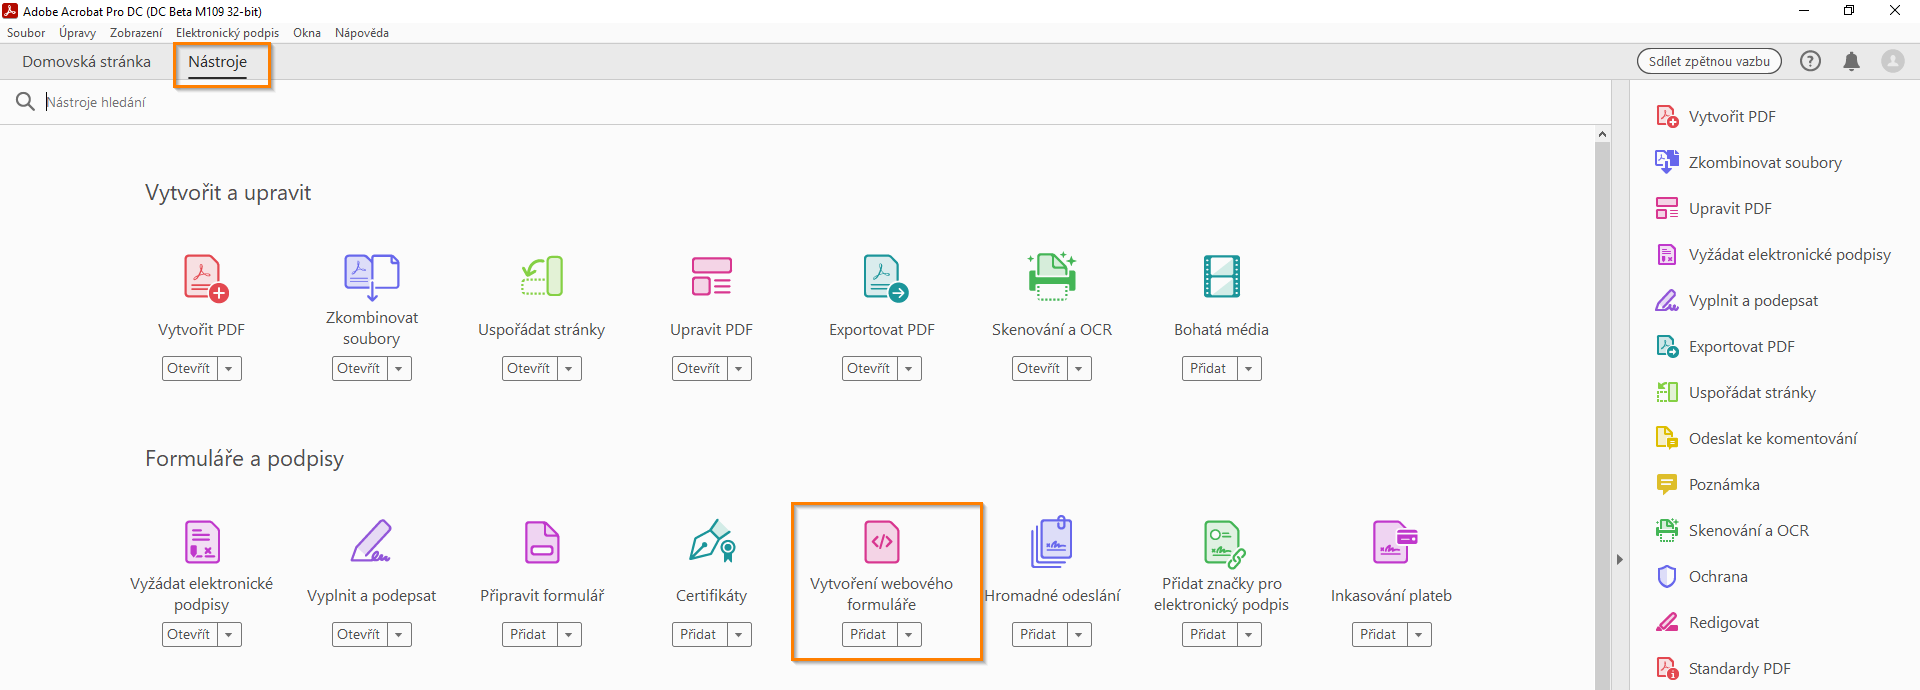Open the Skenování a OCR icon in main panel
The height and width of the screenshot is (690, 1920).
[x=1052, y=277]
